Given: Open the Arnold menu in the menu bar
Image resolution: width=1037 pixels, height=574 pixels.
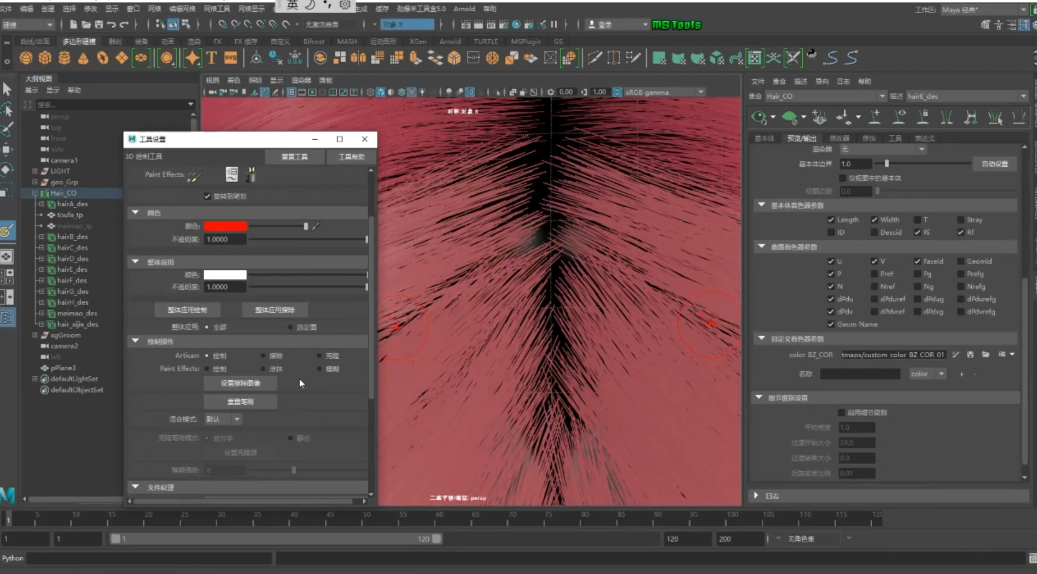Looking at the screenshot, I should click(464, 9).
